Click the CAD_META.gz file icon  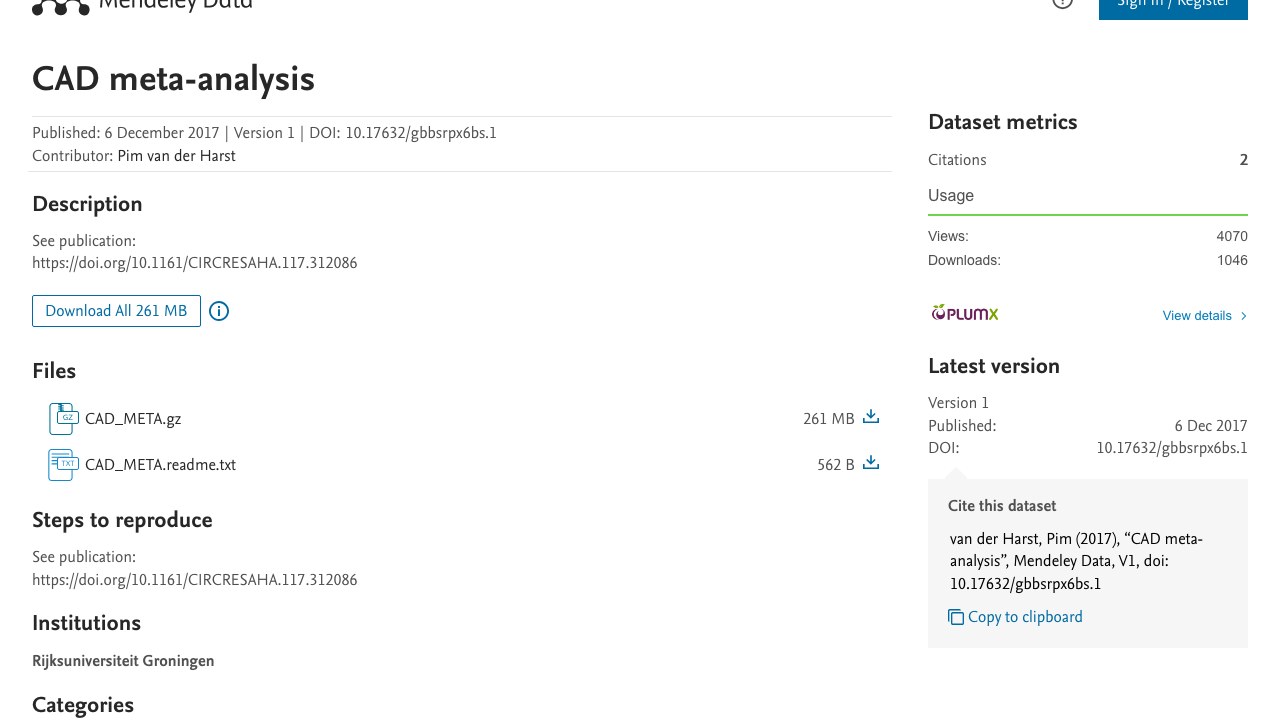point(63,419)
